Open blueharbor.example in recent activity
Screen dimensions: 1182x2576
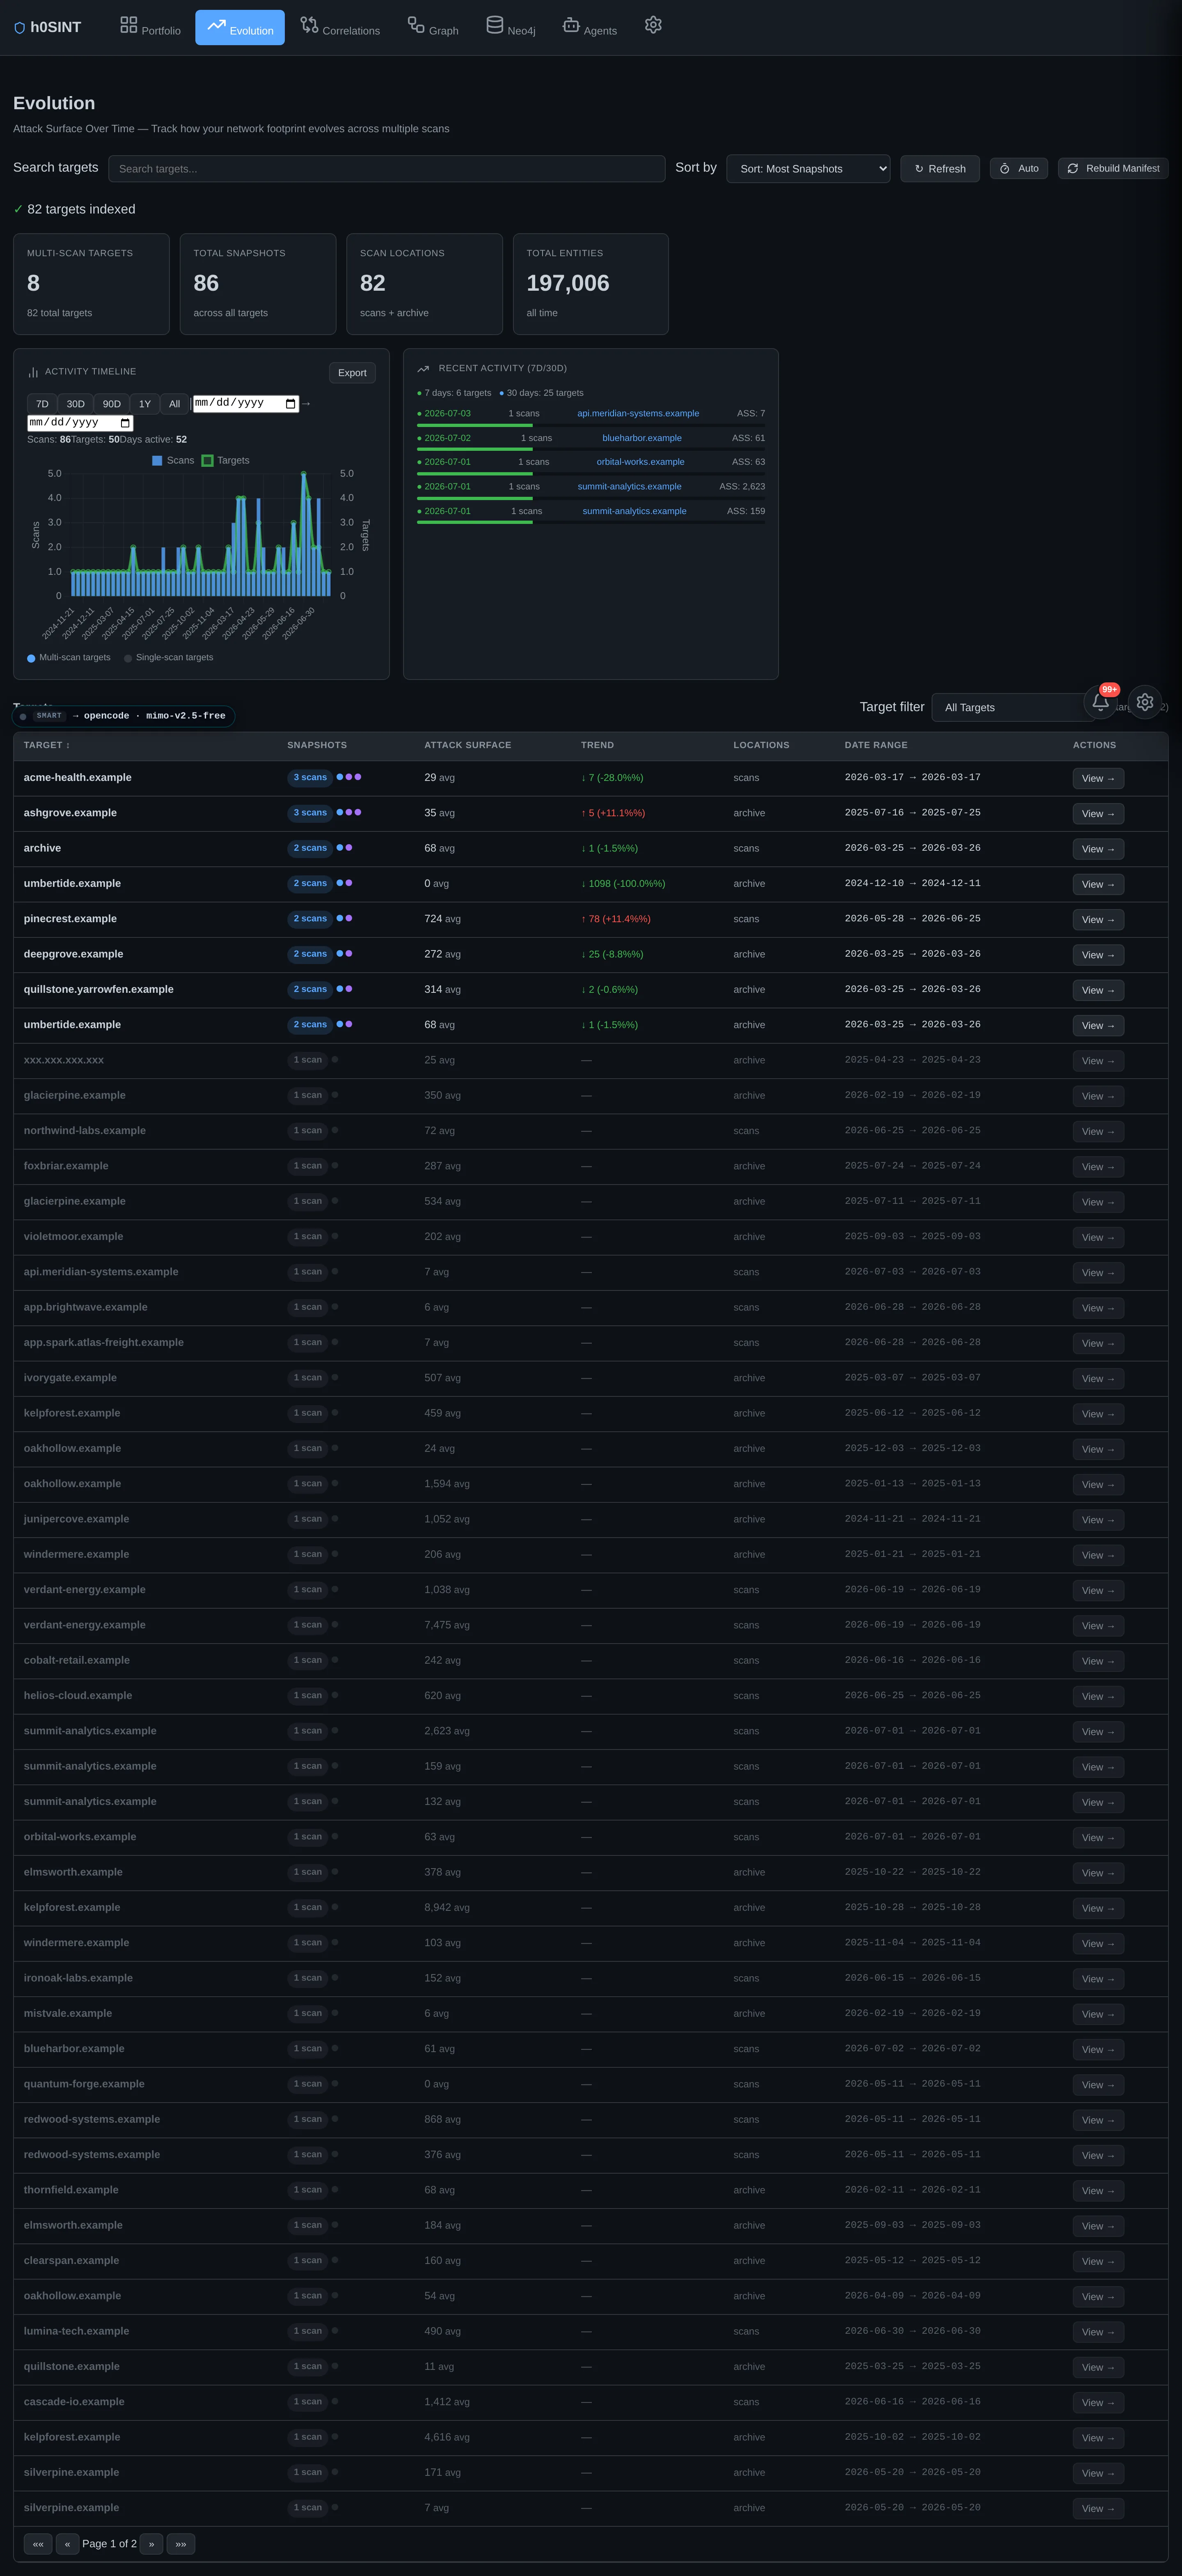point(642,438)
